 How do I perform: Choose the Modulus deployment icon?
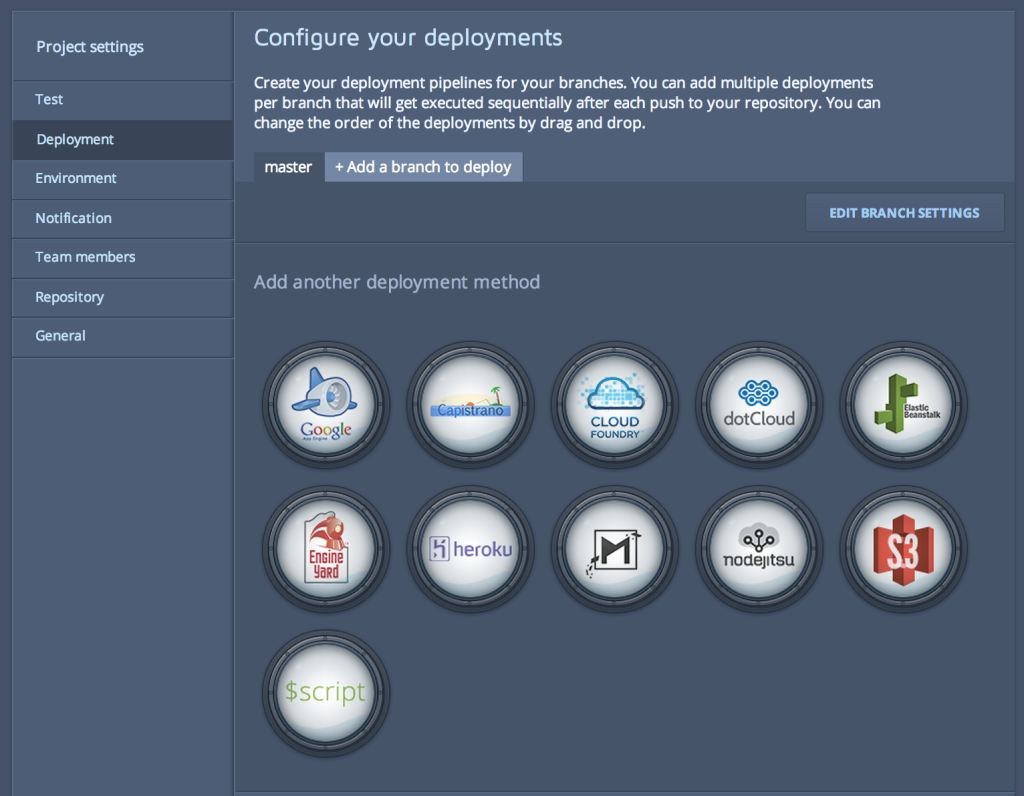614,549
